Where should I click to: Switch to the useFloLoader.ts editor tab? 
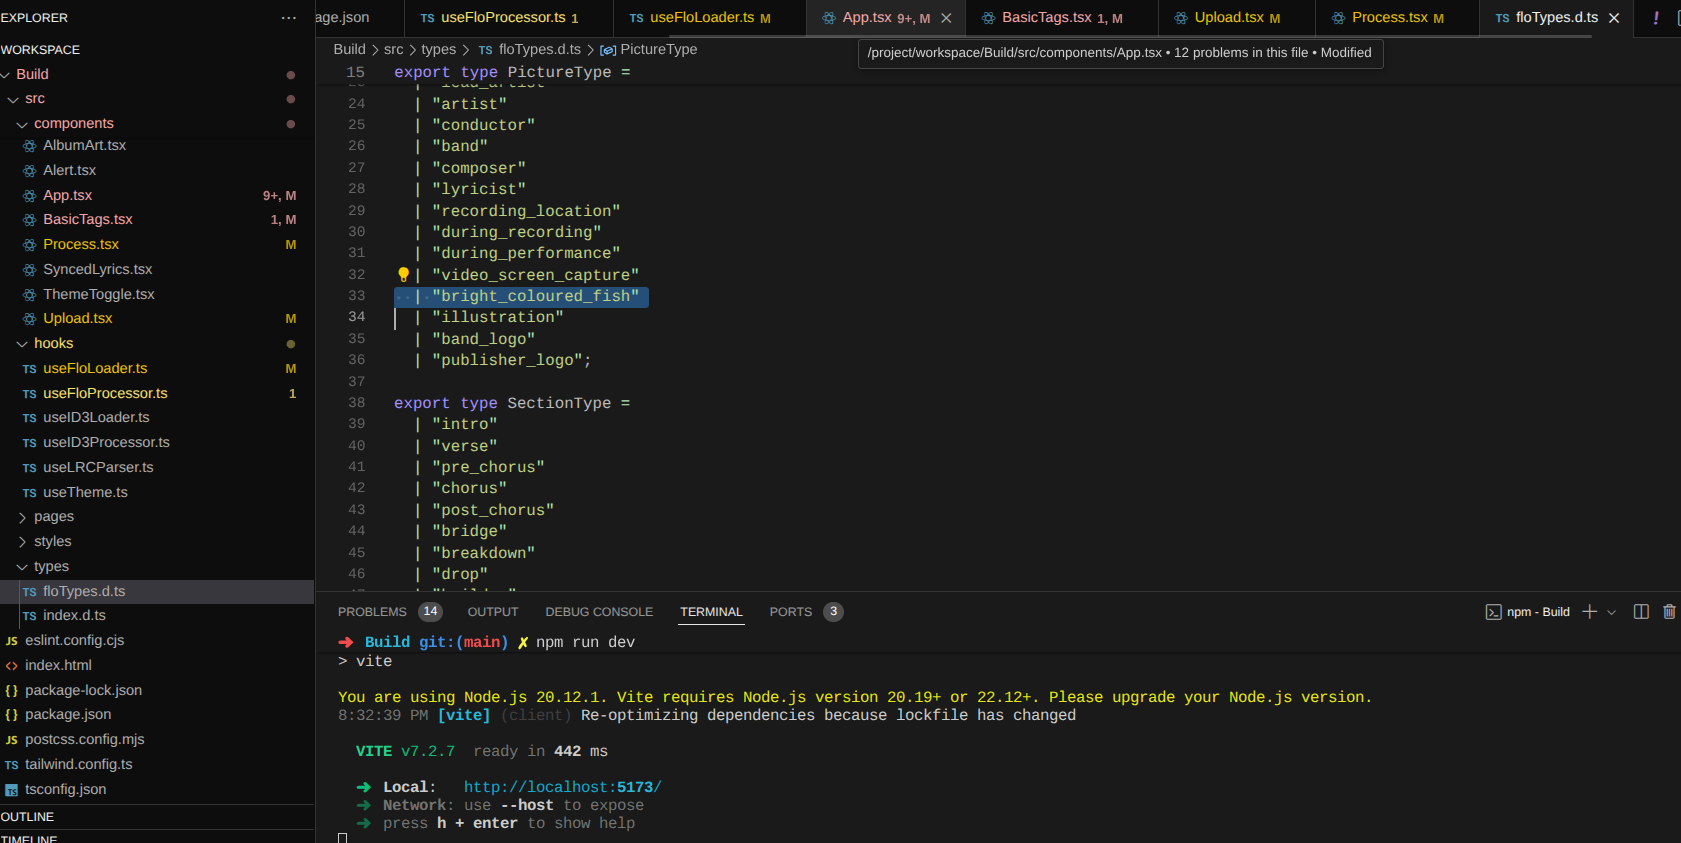click(x=701, y=18)
